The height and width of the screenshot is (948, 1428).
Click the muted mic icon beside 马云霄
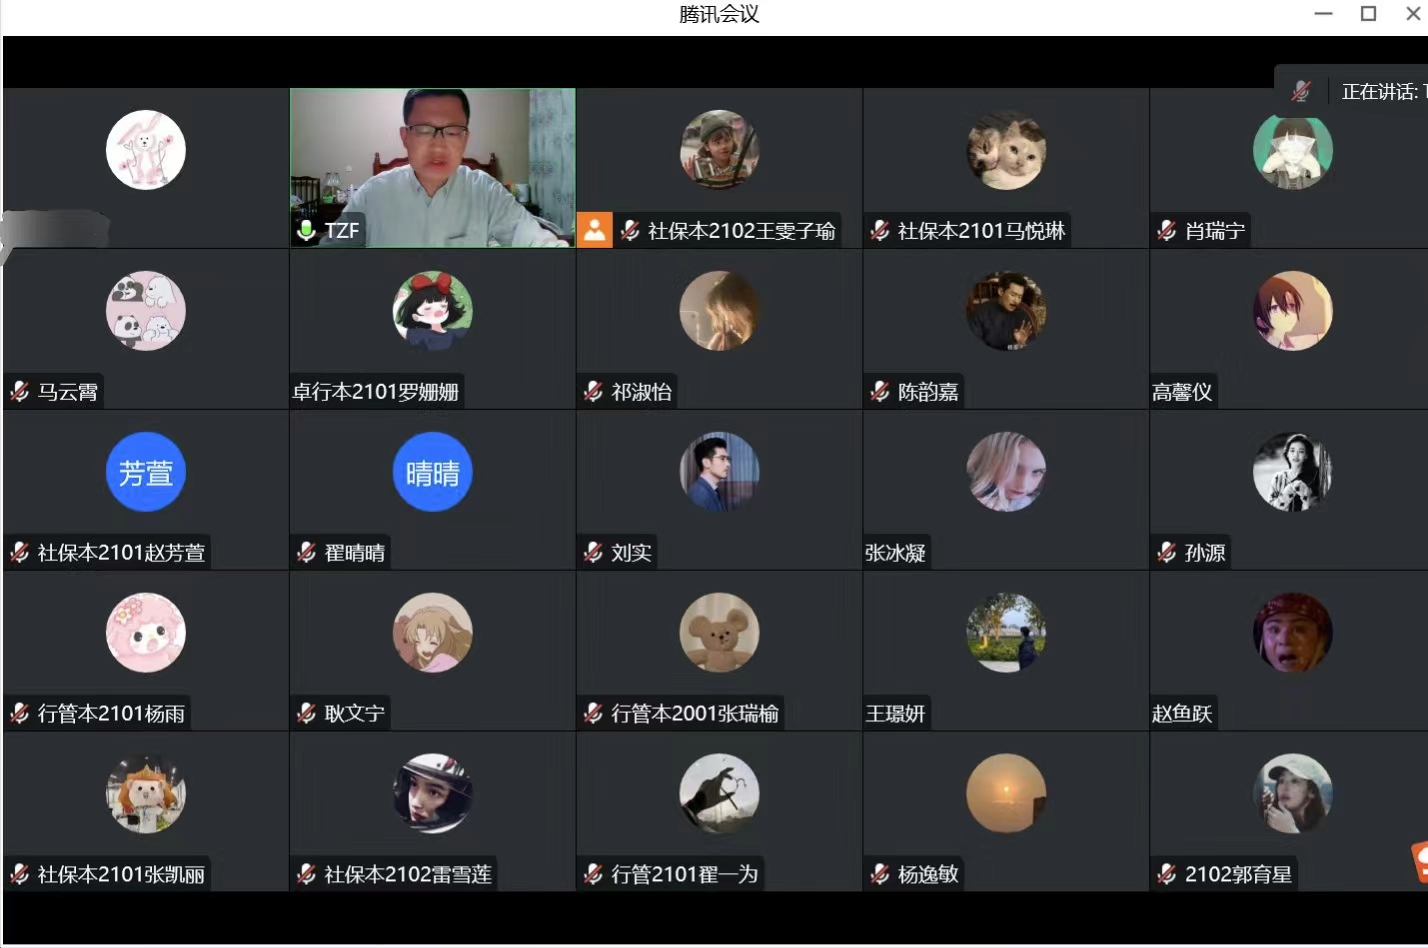(19, 392)
